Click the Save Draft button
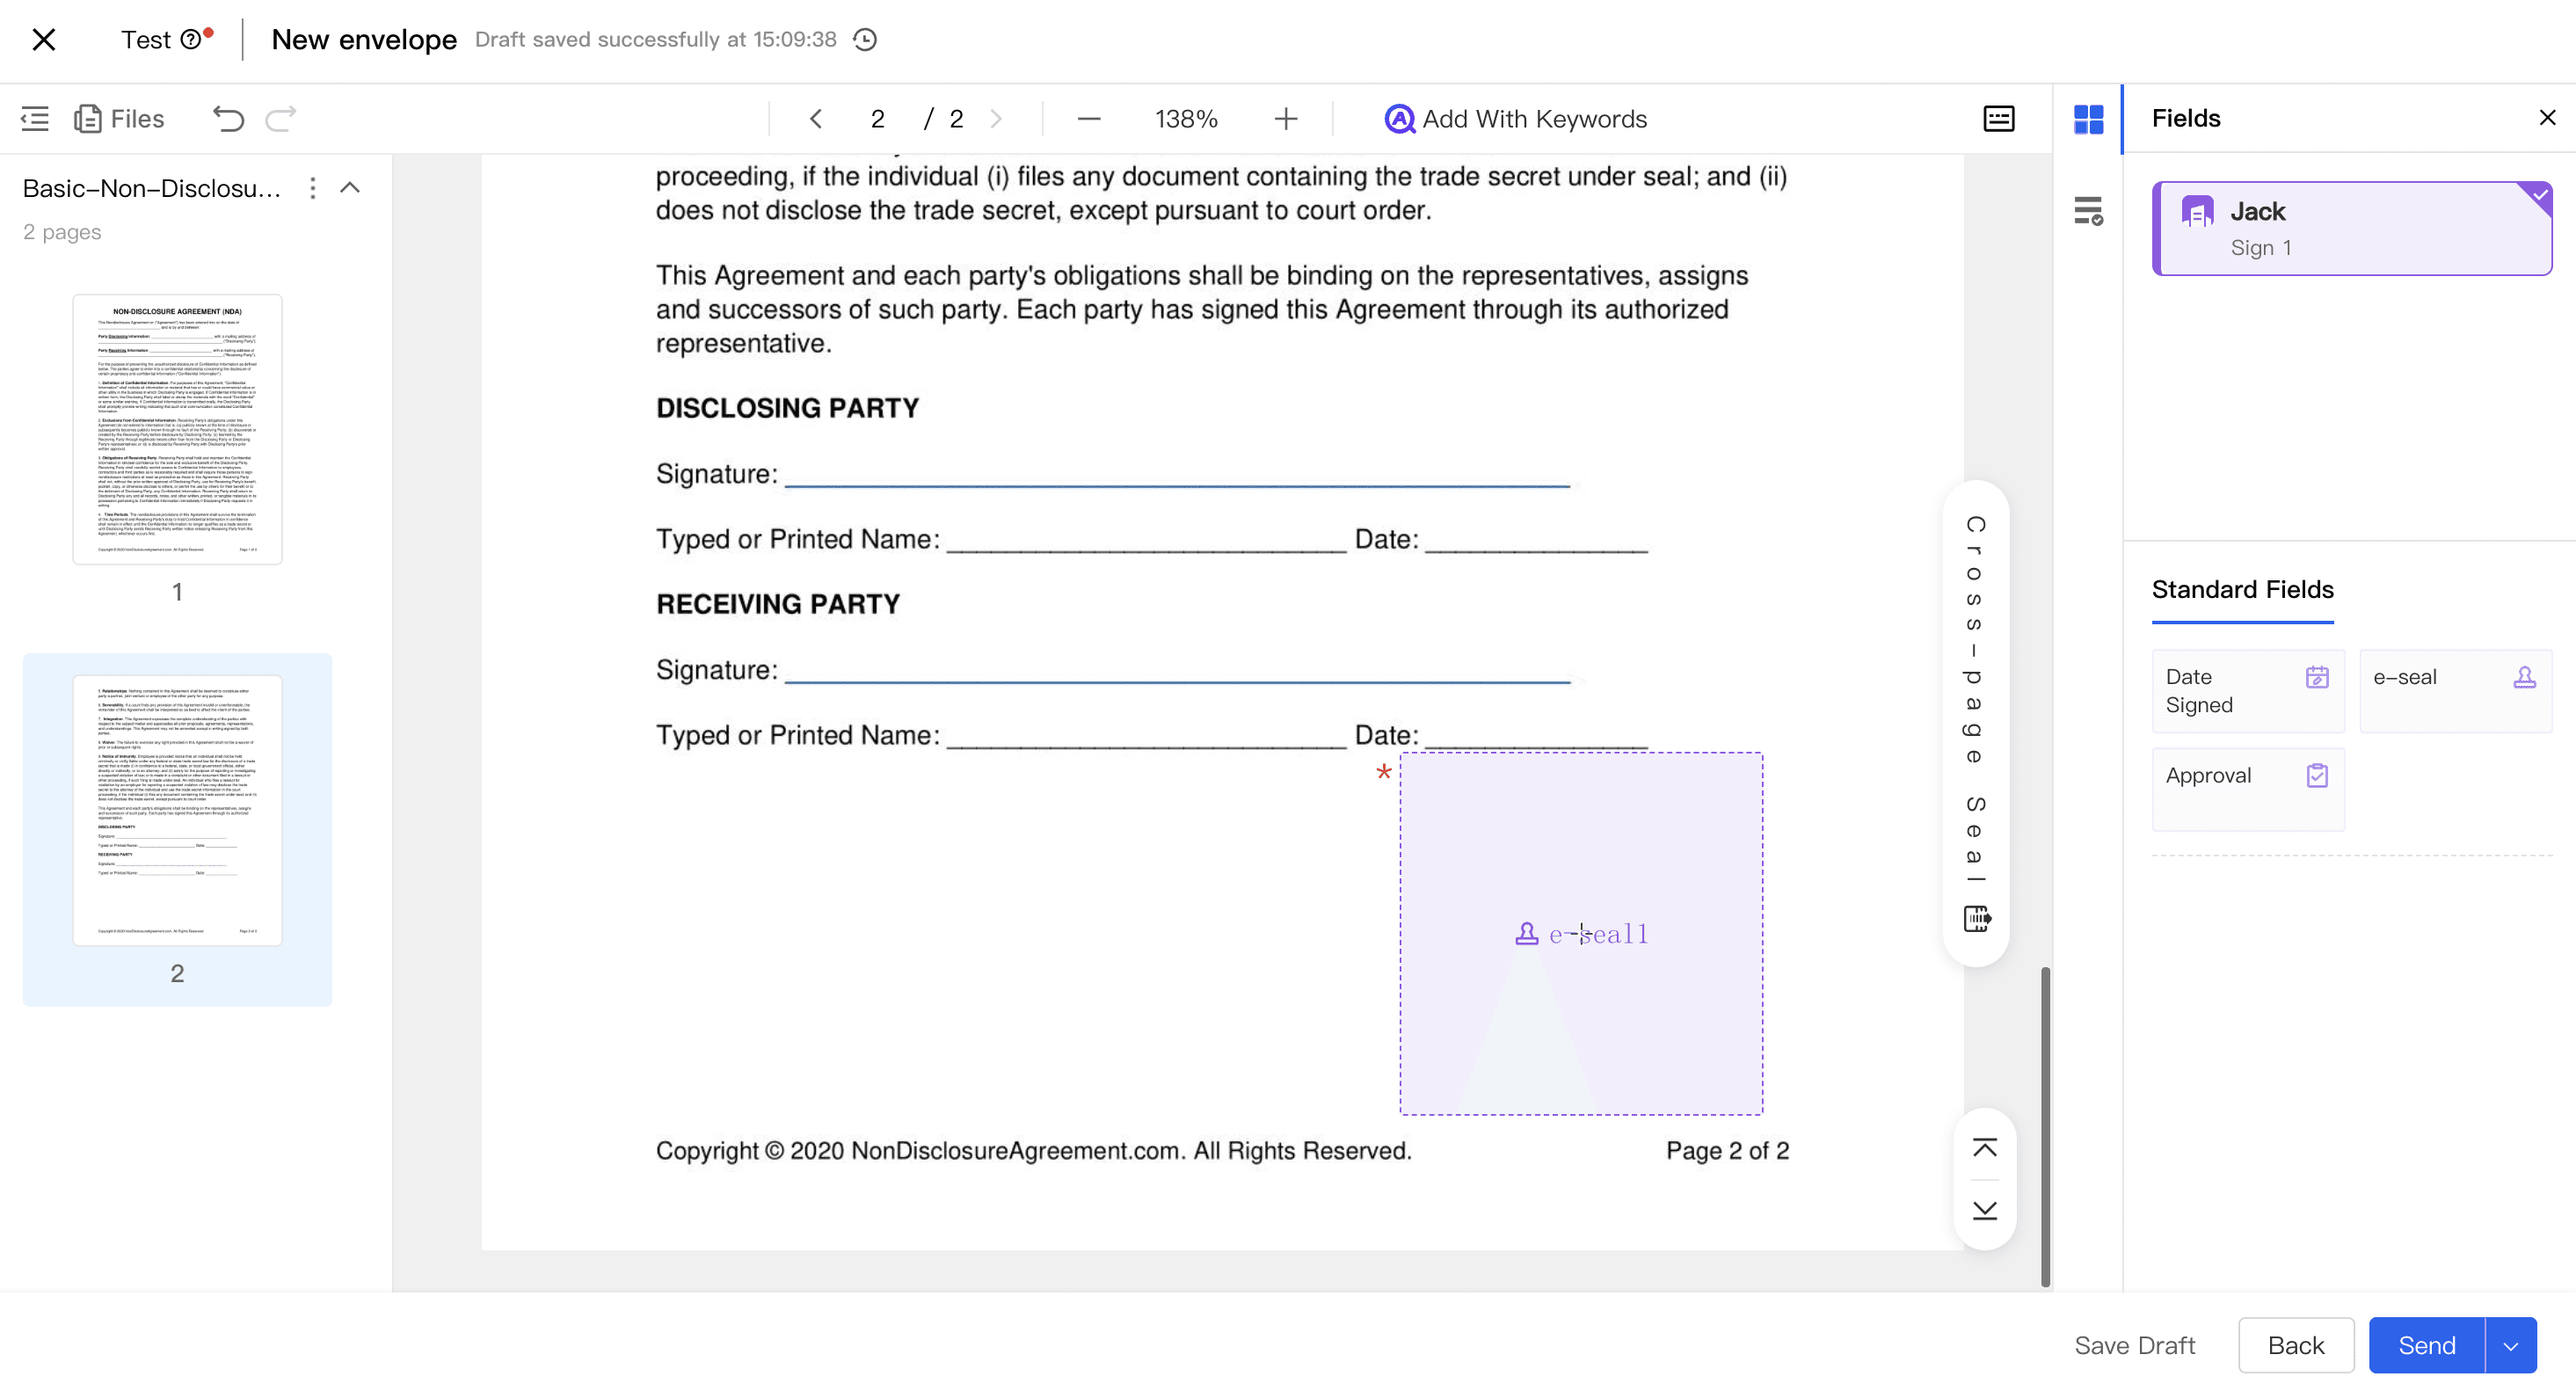Screen dimensions: 2576x1391 (x=2134, y=1345)
